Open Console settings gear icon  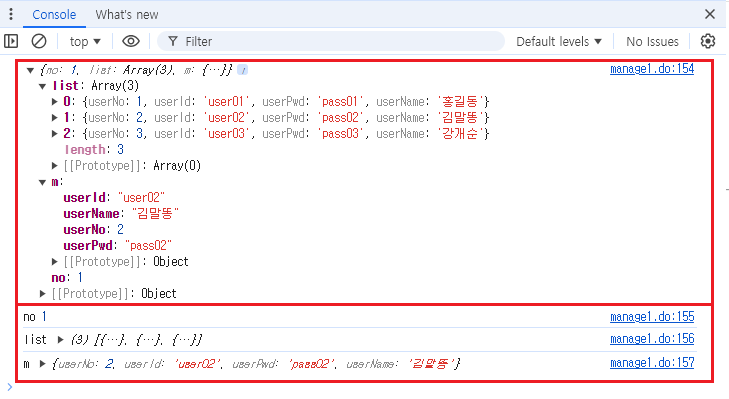tap(708, 41)
